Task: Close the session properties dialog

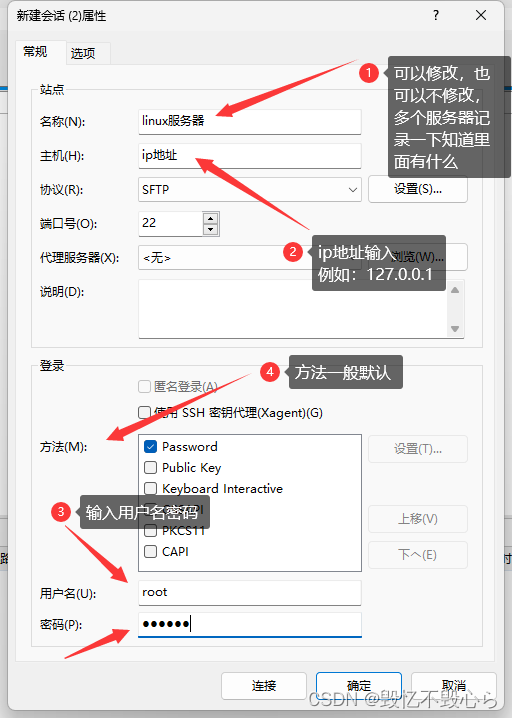Action: (481, 16)
